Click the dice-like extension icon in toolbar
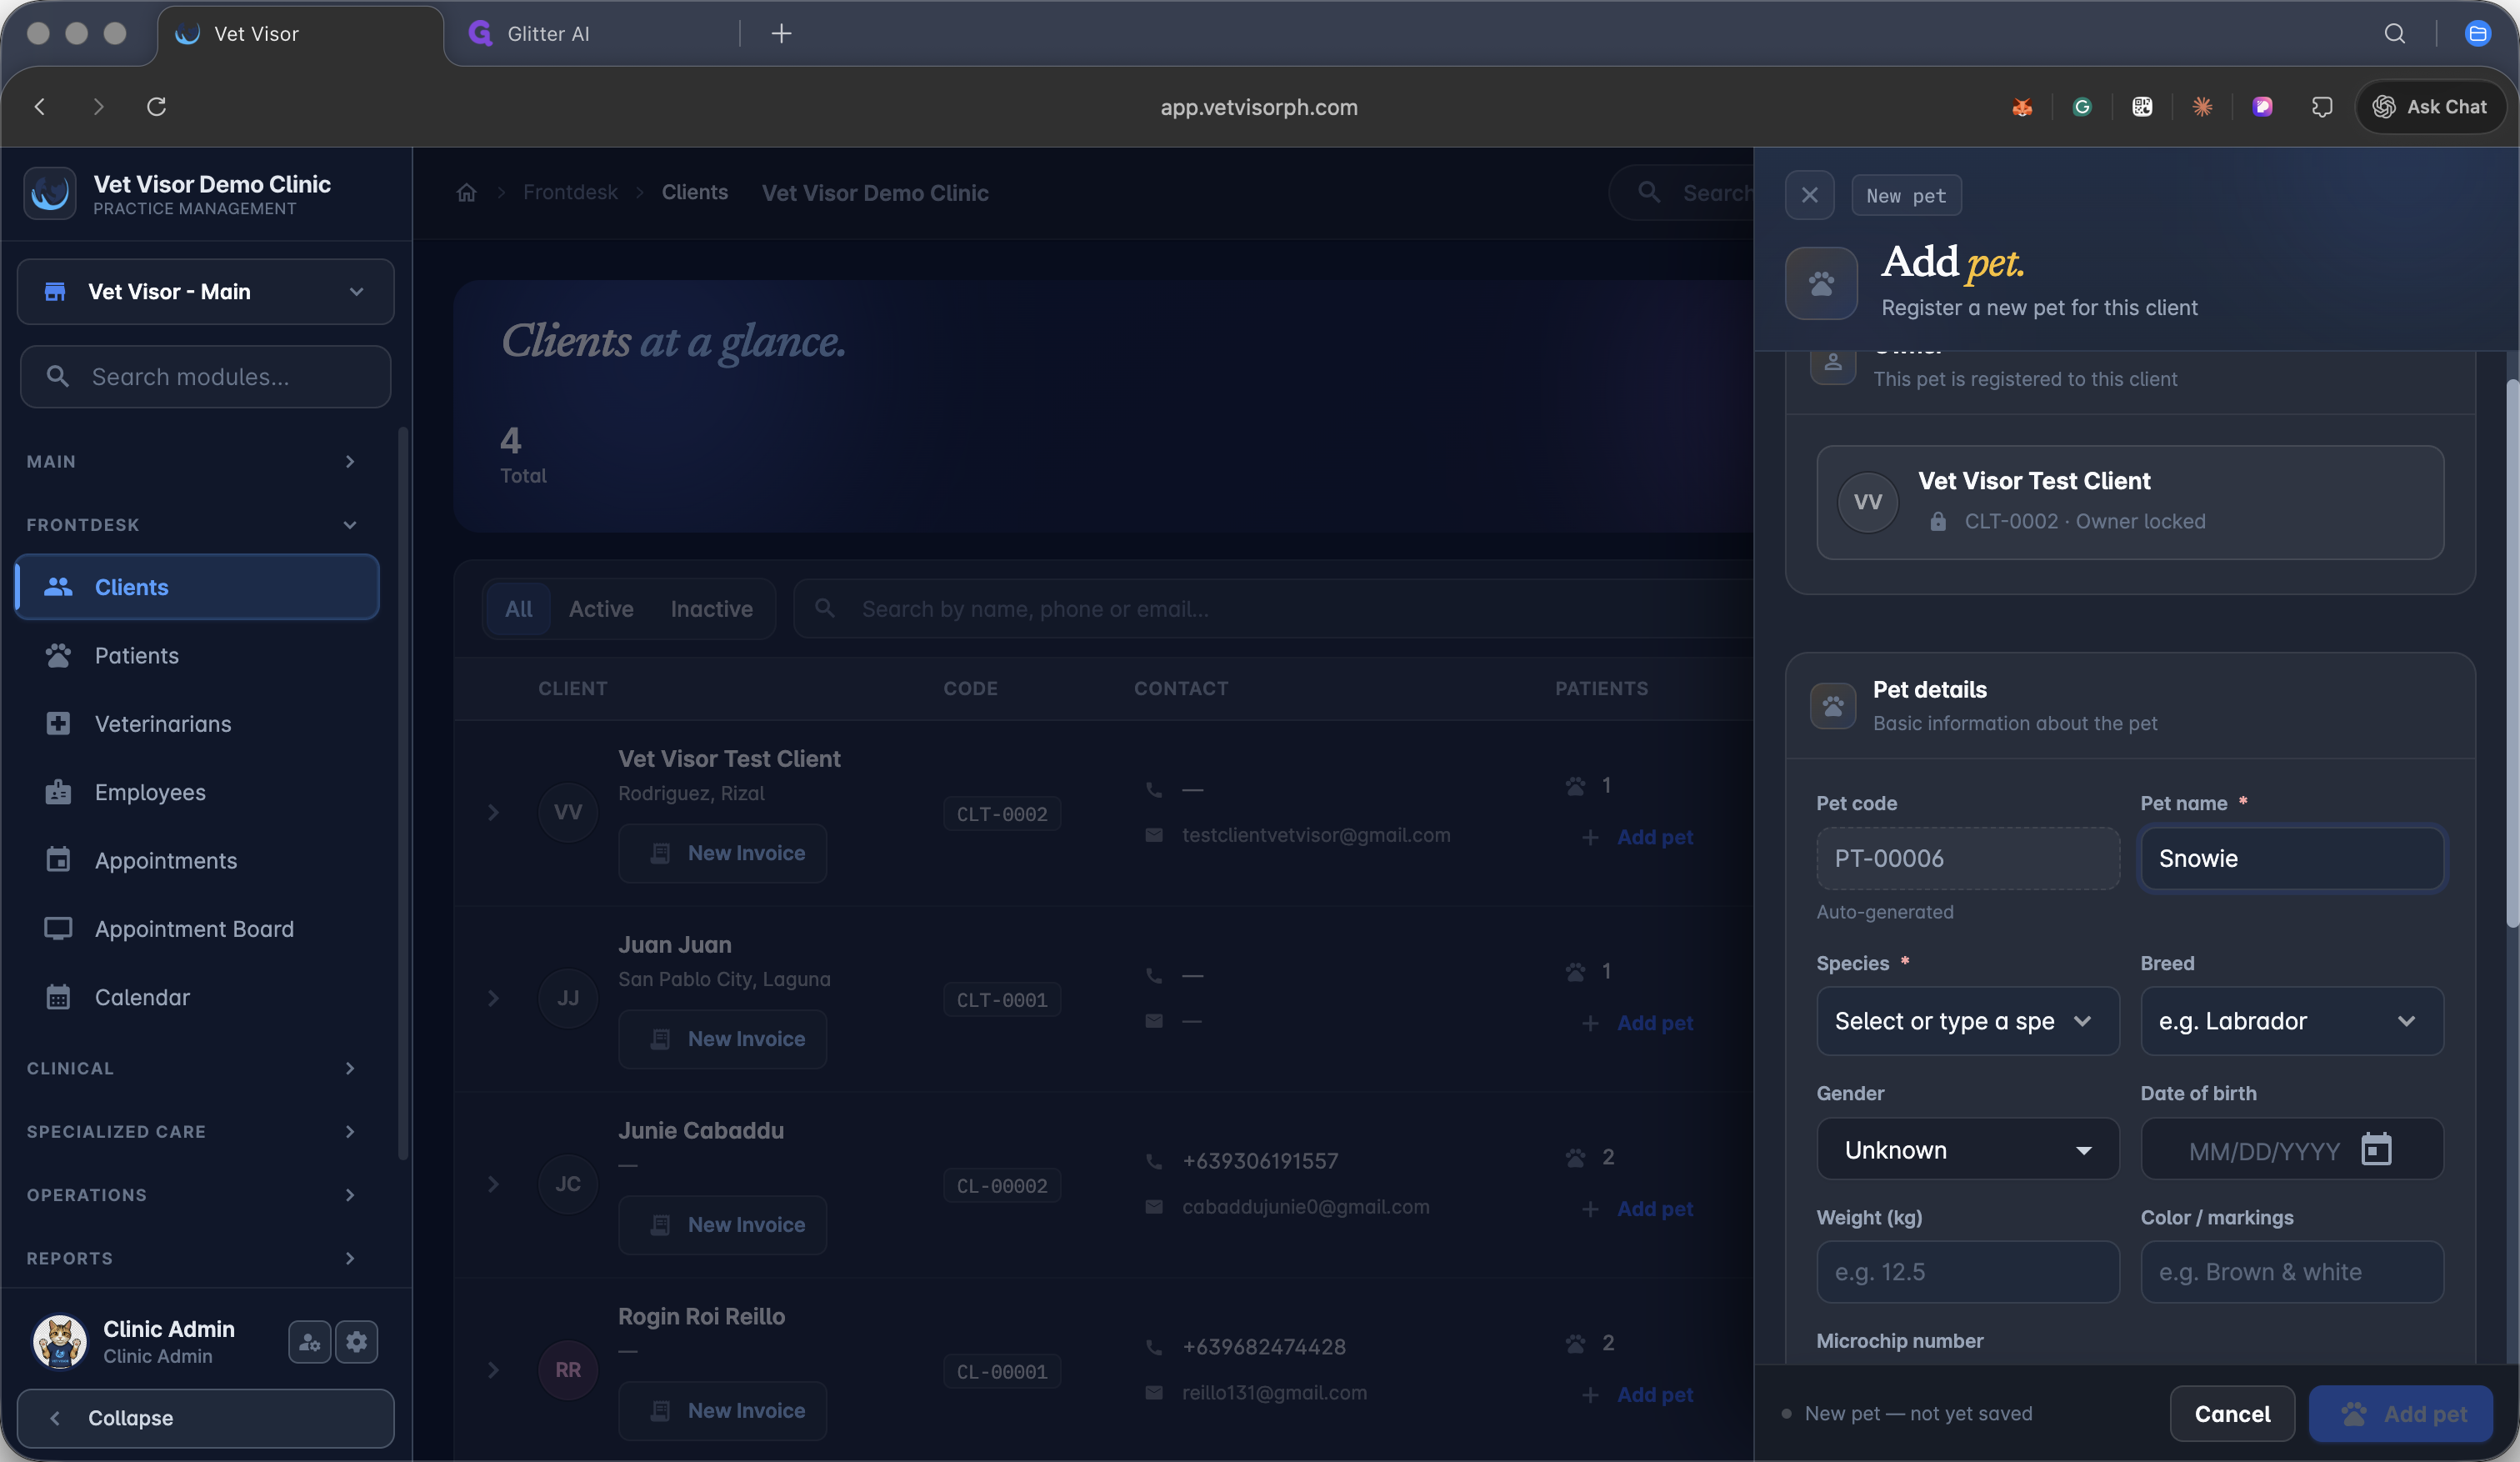Screen dimensions: 2520x1462 (x=2142, y=107)
